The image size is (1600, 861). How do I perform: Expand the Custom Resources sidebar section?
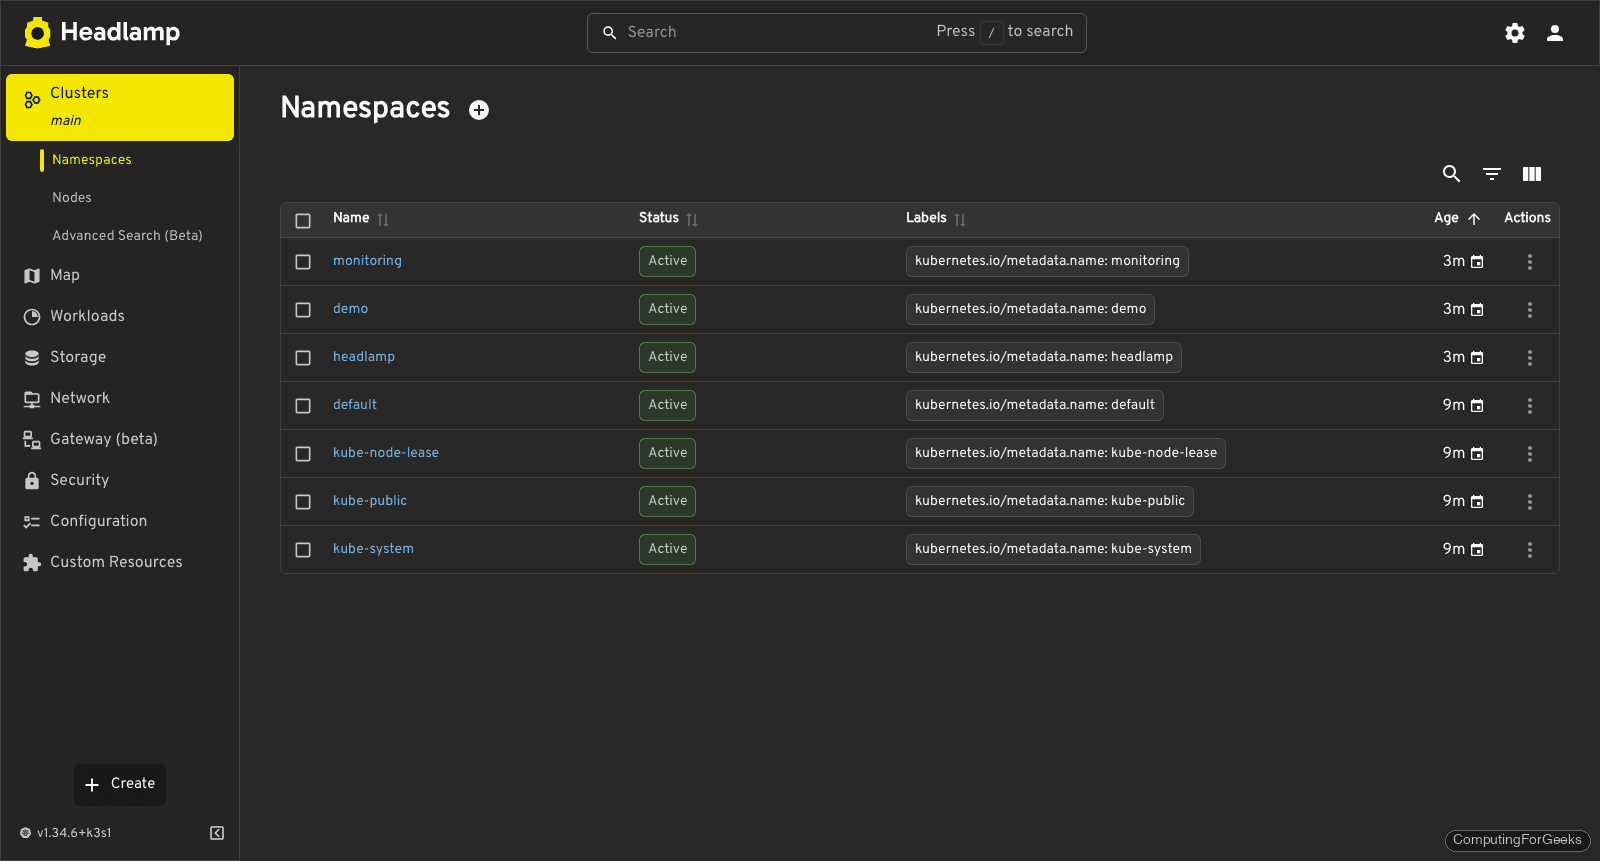(x=120, y=562)
